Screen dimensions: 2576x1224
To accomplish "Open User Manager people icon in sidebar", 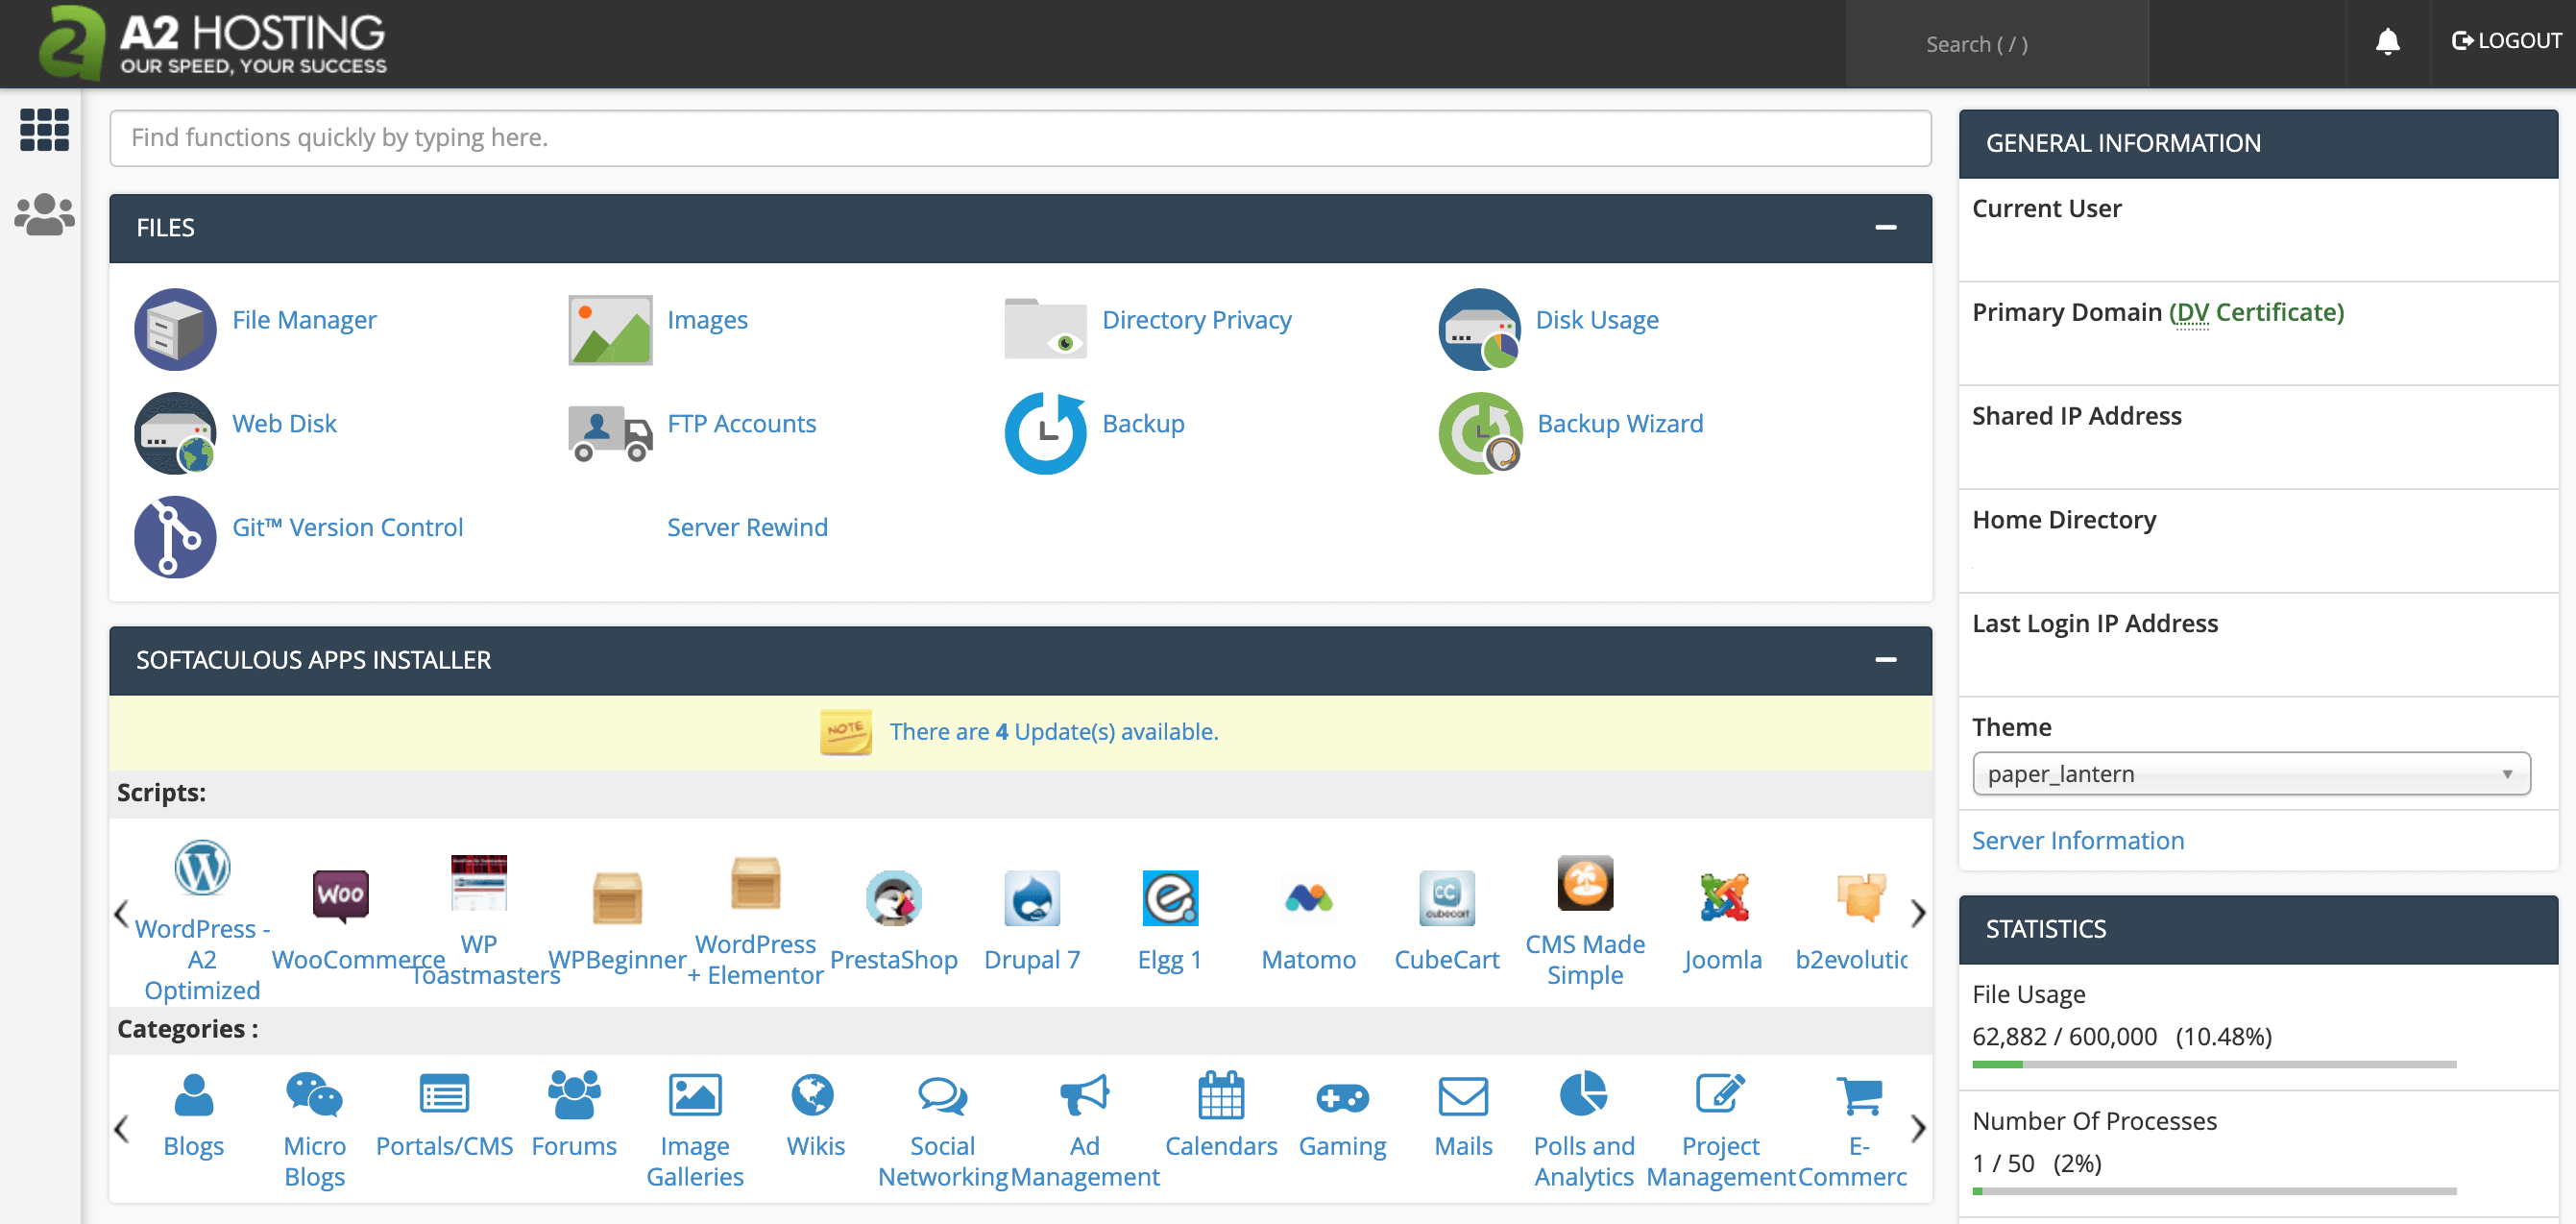I will pos(44,214).
